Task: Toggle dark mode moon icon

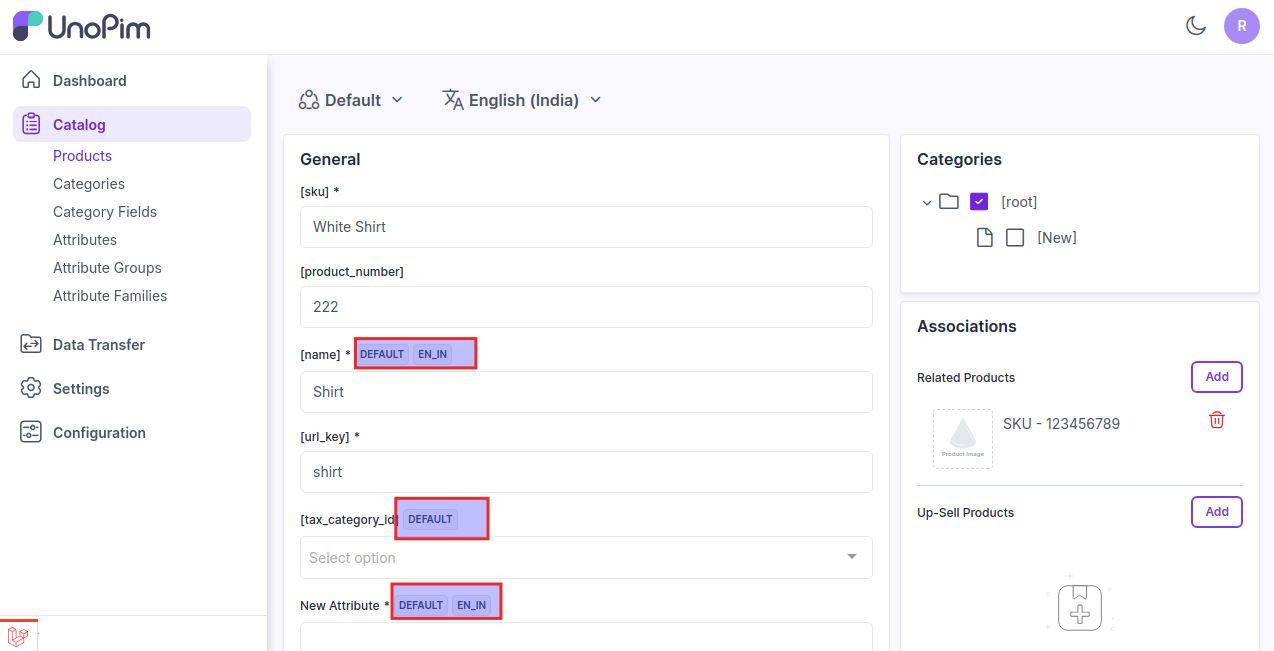Action: tap(1195, 26)
